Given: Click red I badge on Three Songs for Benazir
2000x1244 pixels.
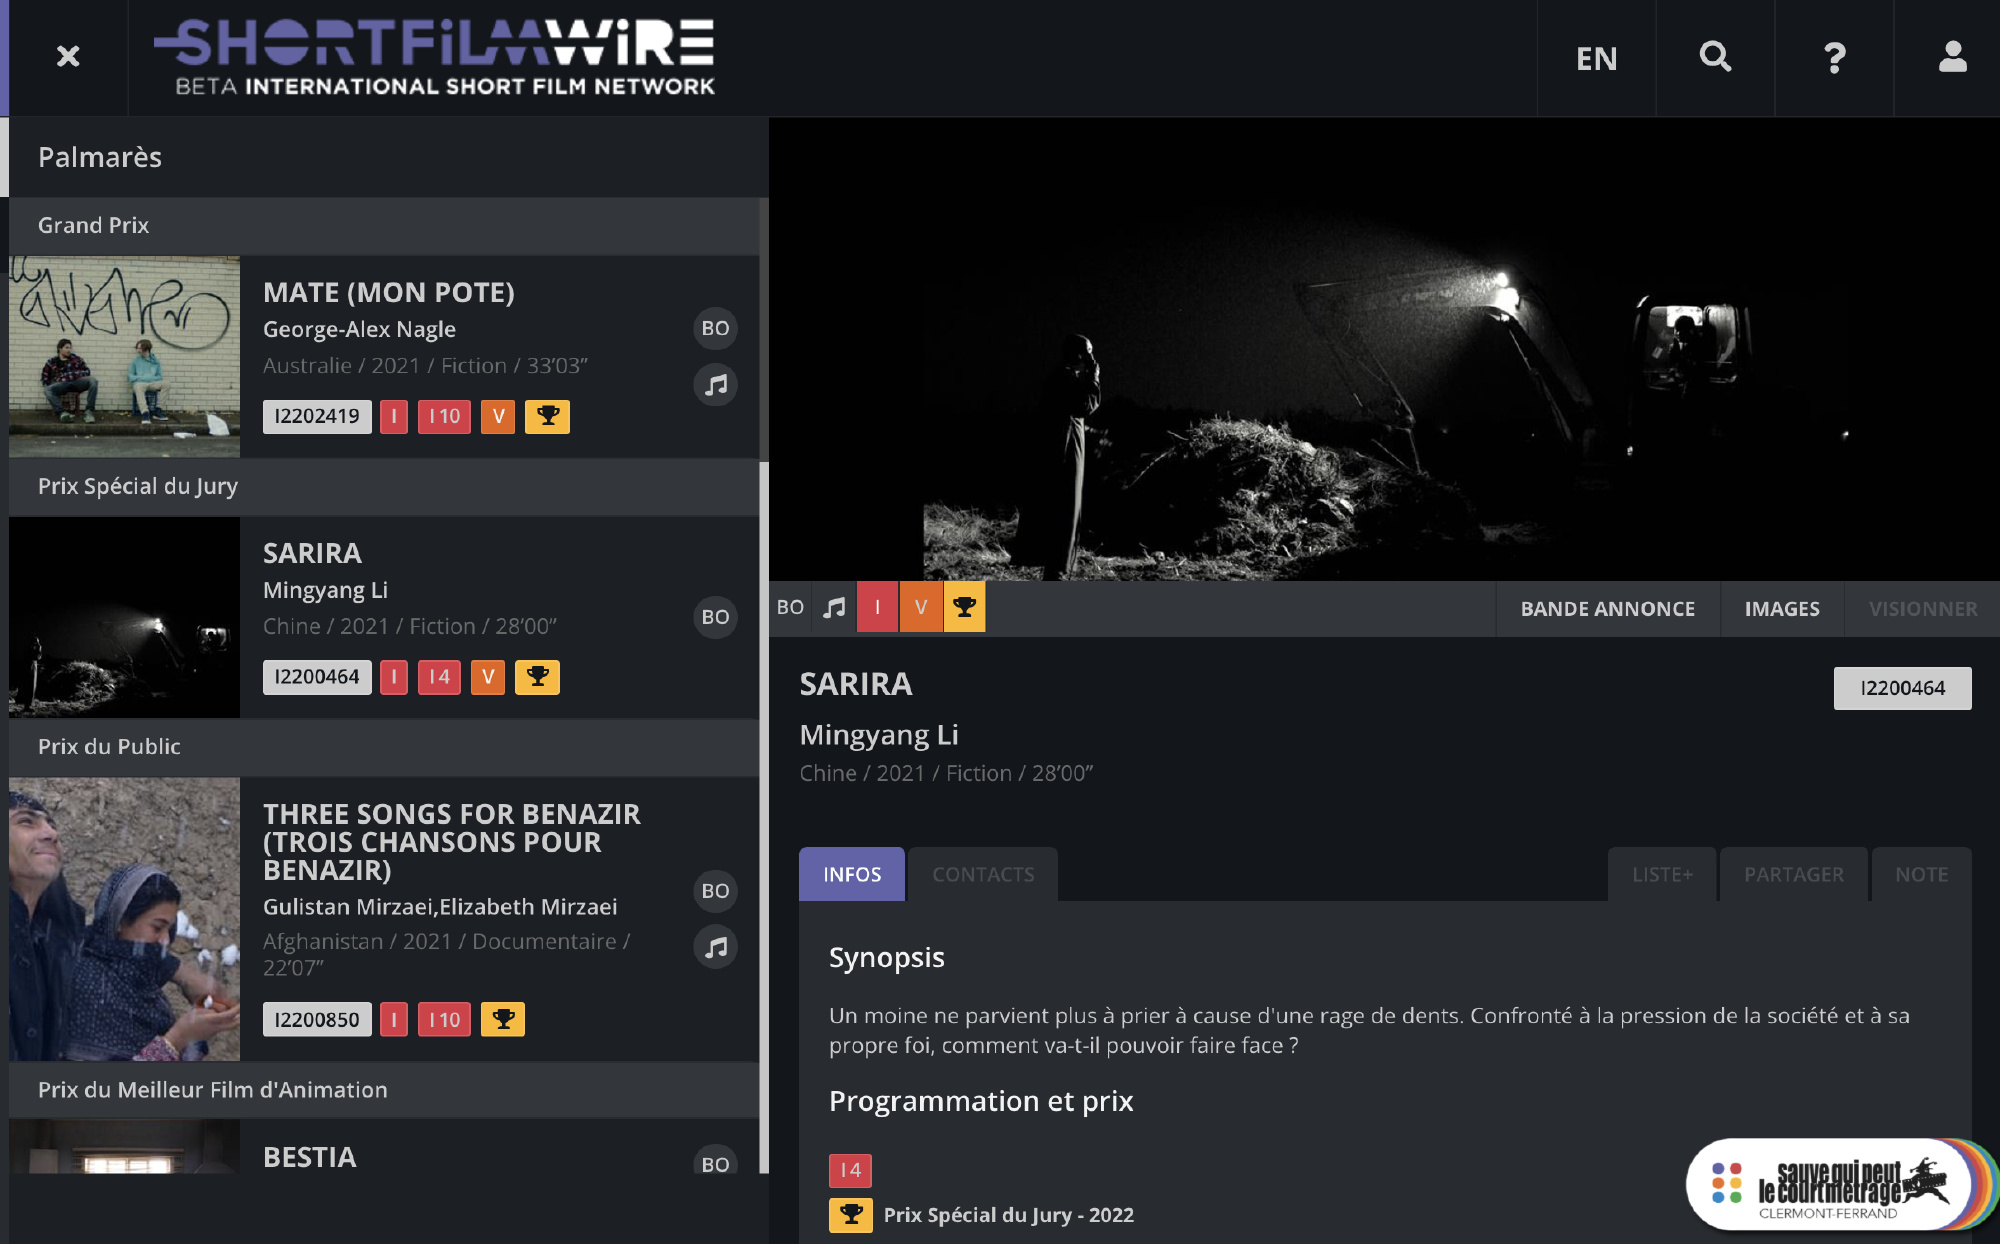Looking at the screenshot, I should pyautogui.click(x=394, y=1019).
